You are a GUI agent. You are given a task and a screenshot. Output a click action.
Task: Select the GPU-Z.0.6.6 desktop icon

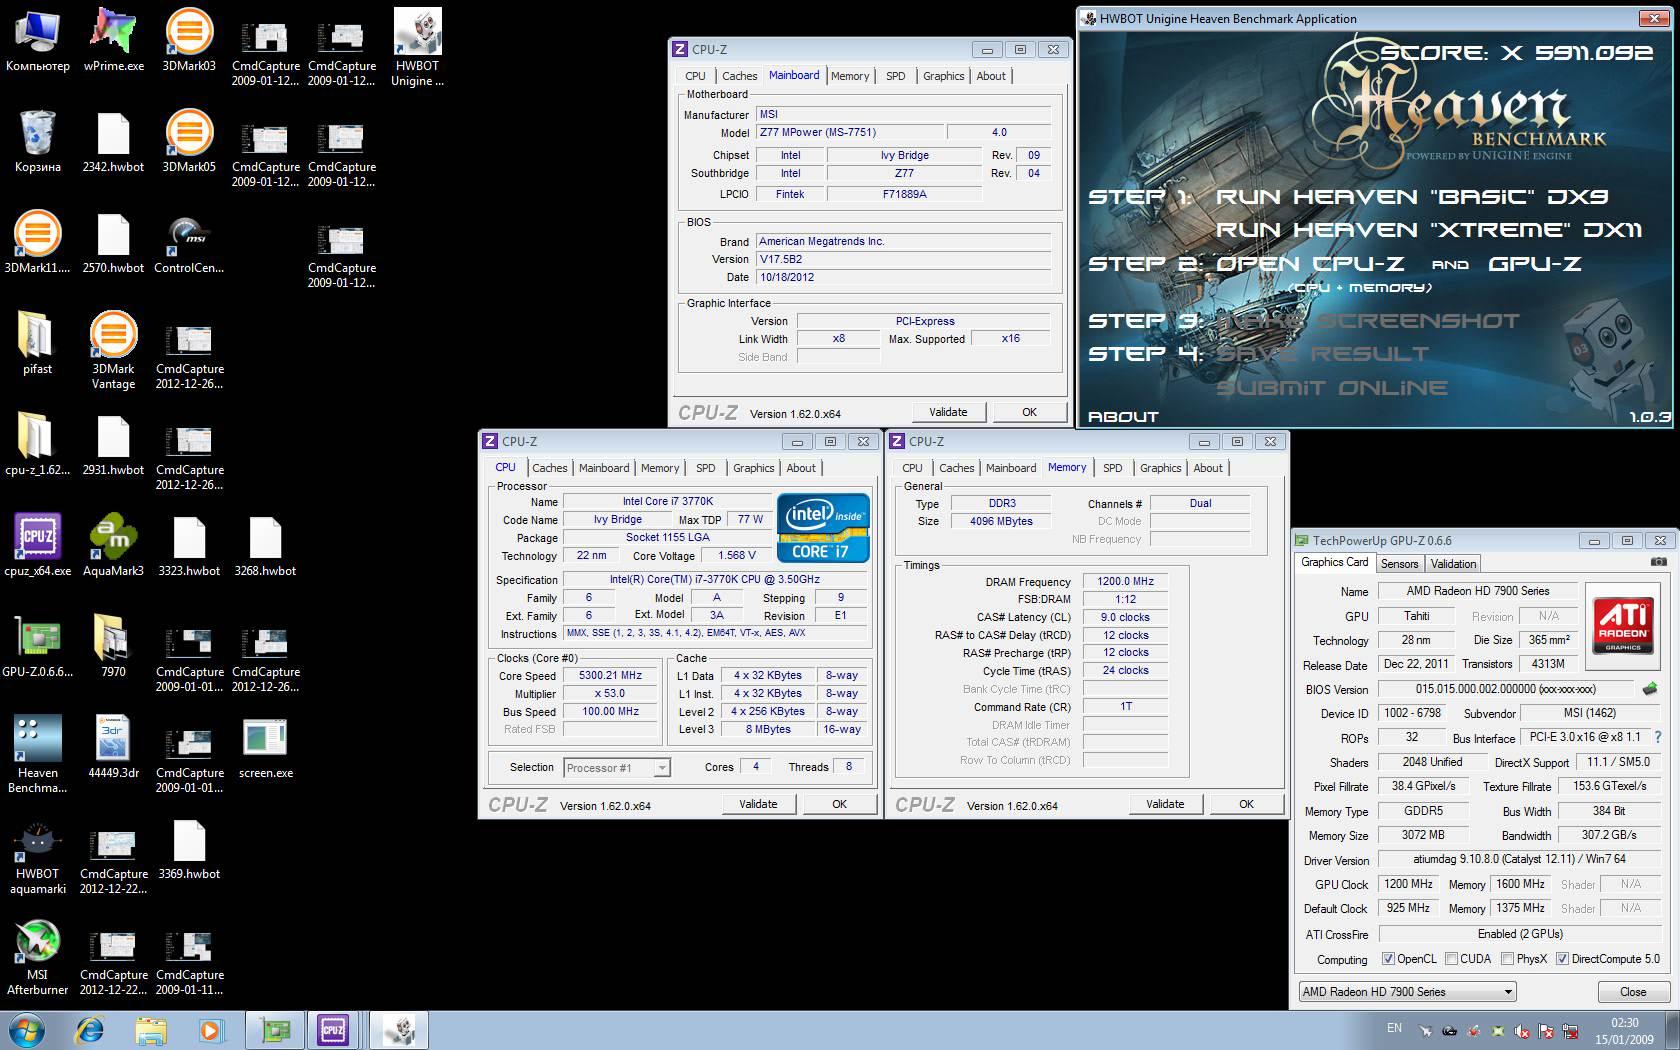coord(37,646)
